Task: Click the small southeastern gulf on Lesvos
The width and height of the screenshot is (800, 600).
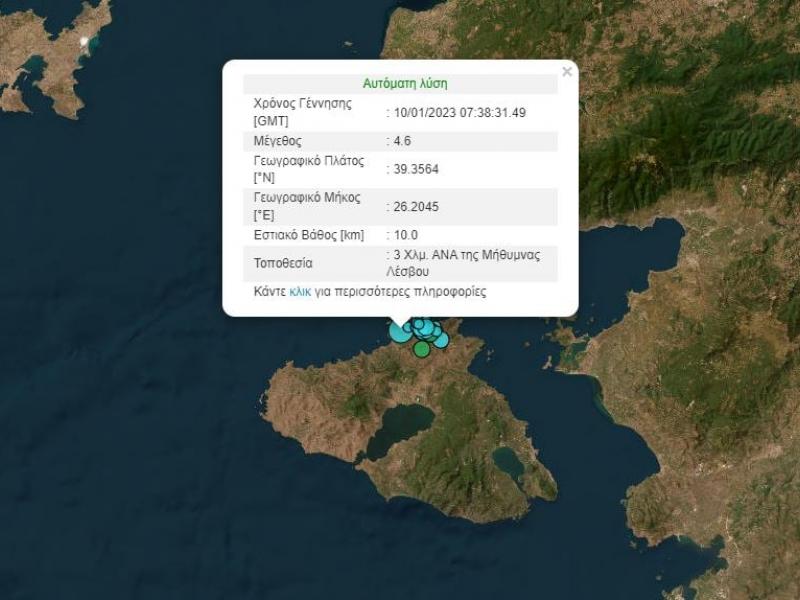Action: (509, 463)
